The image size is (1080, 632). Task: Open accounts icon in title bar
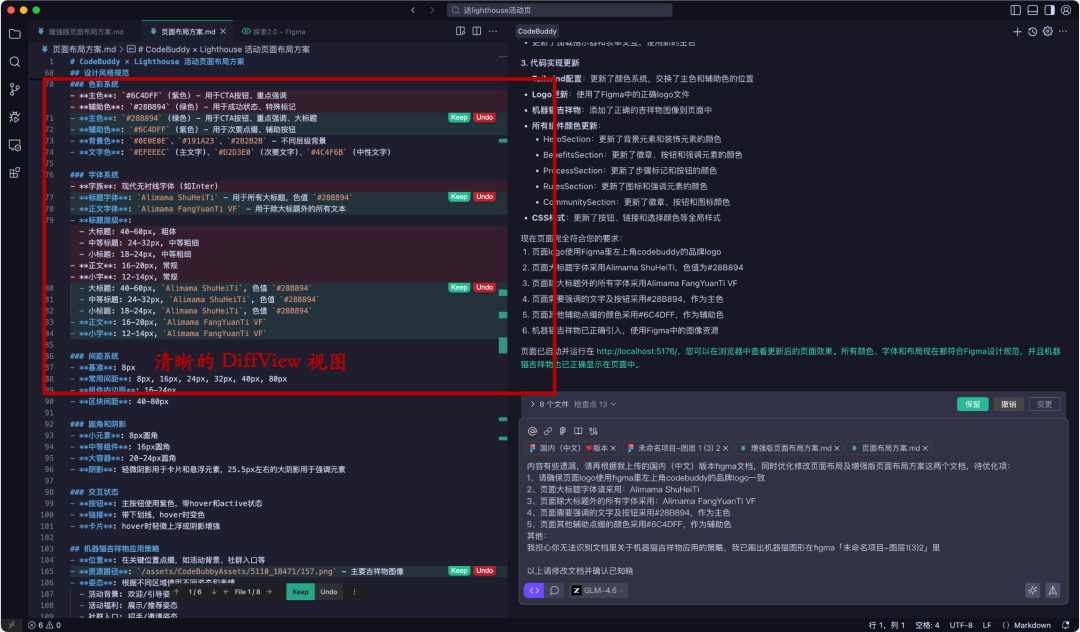[1066, 10]
